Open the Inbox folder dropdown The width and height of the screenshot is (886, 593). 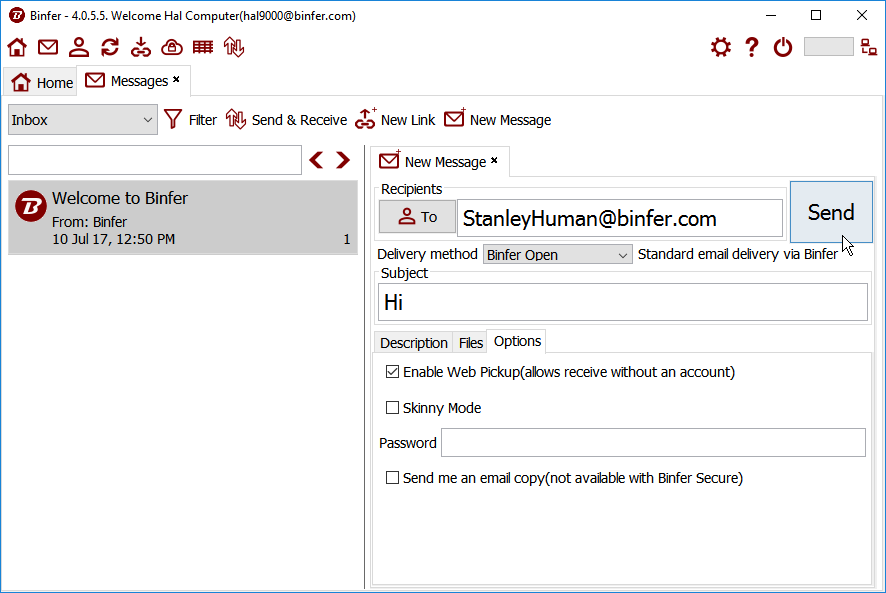(x=82, y=120)
